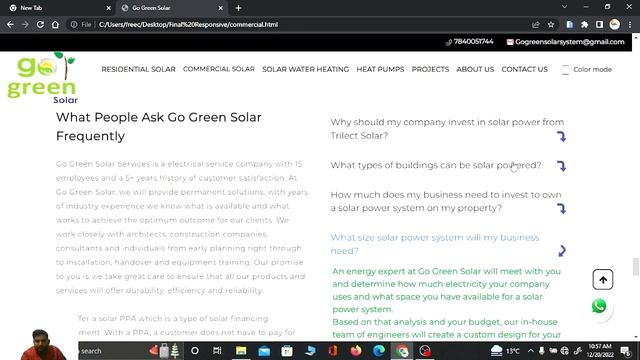This screenshot has height=360, width=640.
Task: Open Mail app from taskbar
Action: pyautogui.click(x=264, y=351)
